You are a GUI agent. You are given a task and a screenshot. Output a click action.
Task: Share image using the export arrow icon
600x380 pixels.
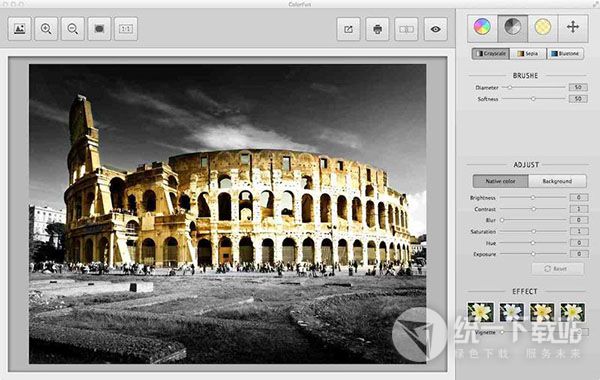[x=348, y=29]
